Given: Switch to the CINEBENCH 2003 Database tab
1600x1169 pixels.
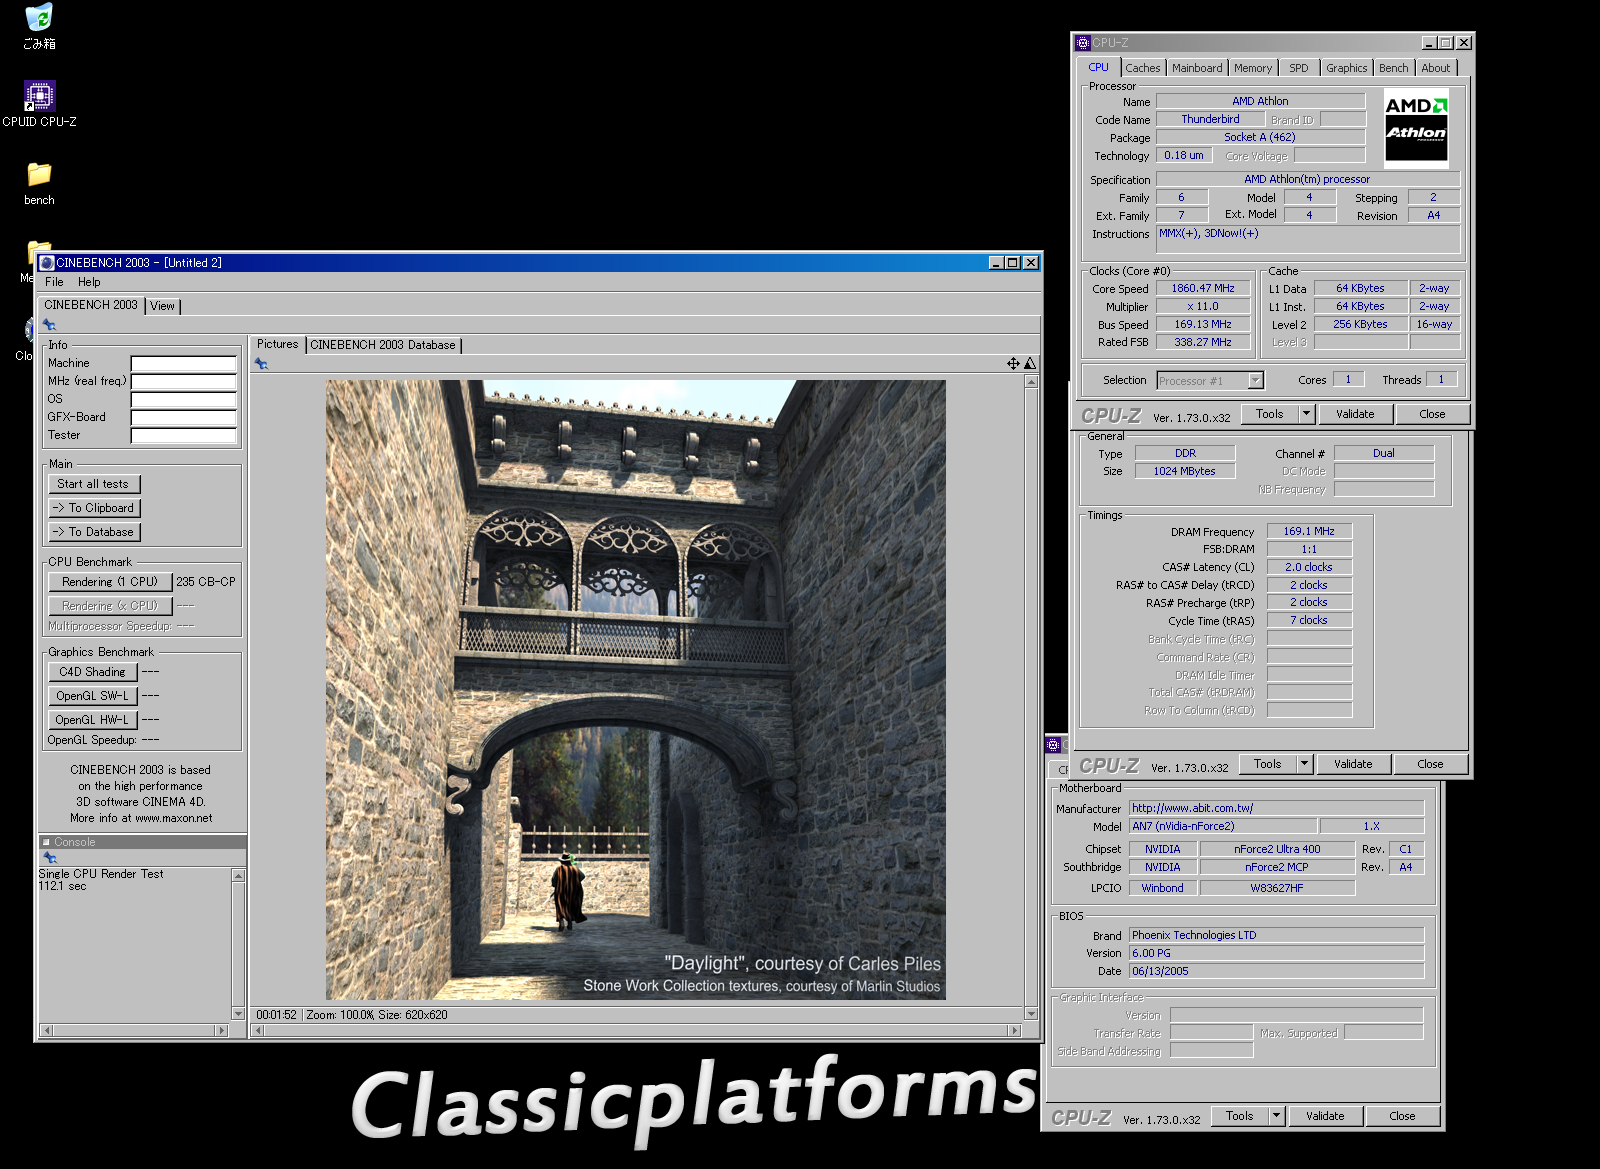Looking at the screenshot, I should pos(383,345).
